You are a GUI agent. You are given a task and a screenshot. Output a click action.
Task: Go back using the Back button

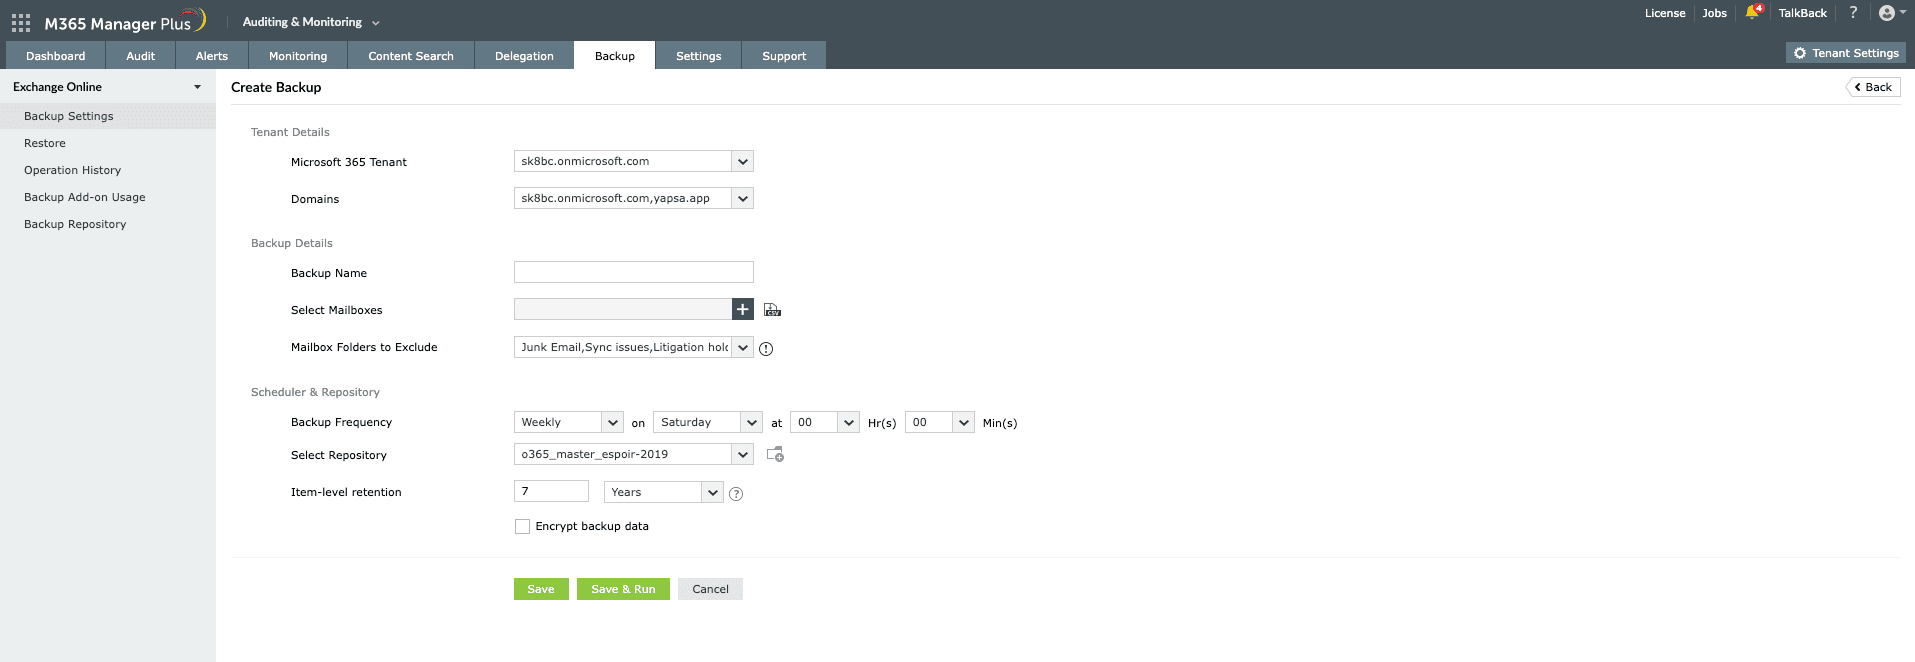(x=1873, y=87)
